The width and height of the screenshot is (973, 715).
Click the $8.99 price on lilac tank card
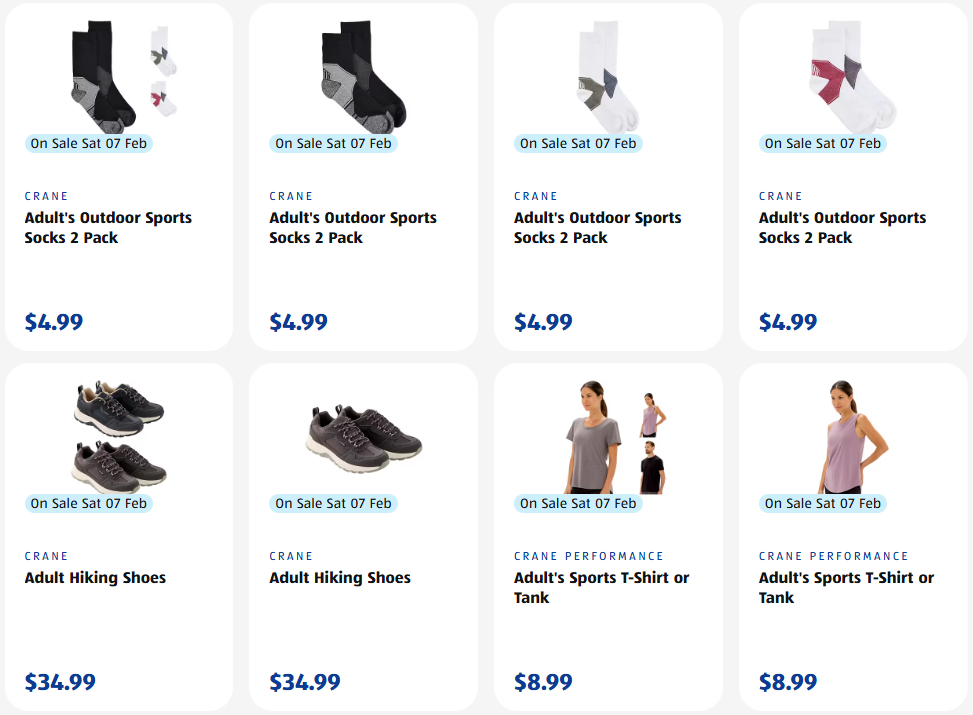coord(788,682)
